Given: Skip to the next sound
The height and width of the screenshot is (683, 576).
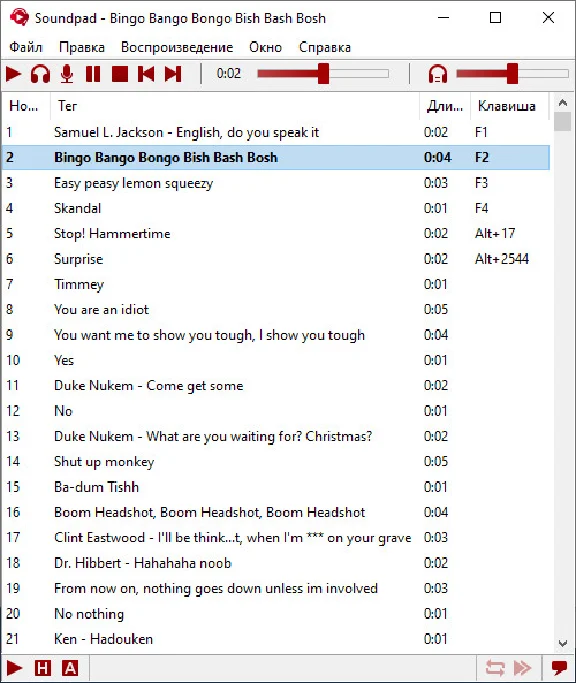Looking at the screenshot, I should (x=173, y=74).
